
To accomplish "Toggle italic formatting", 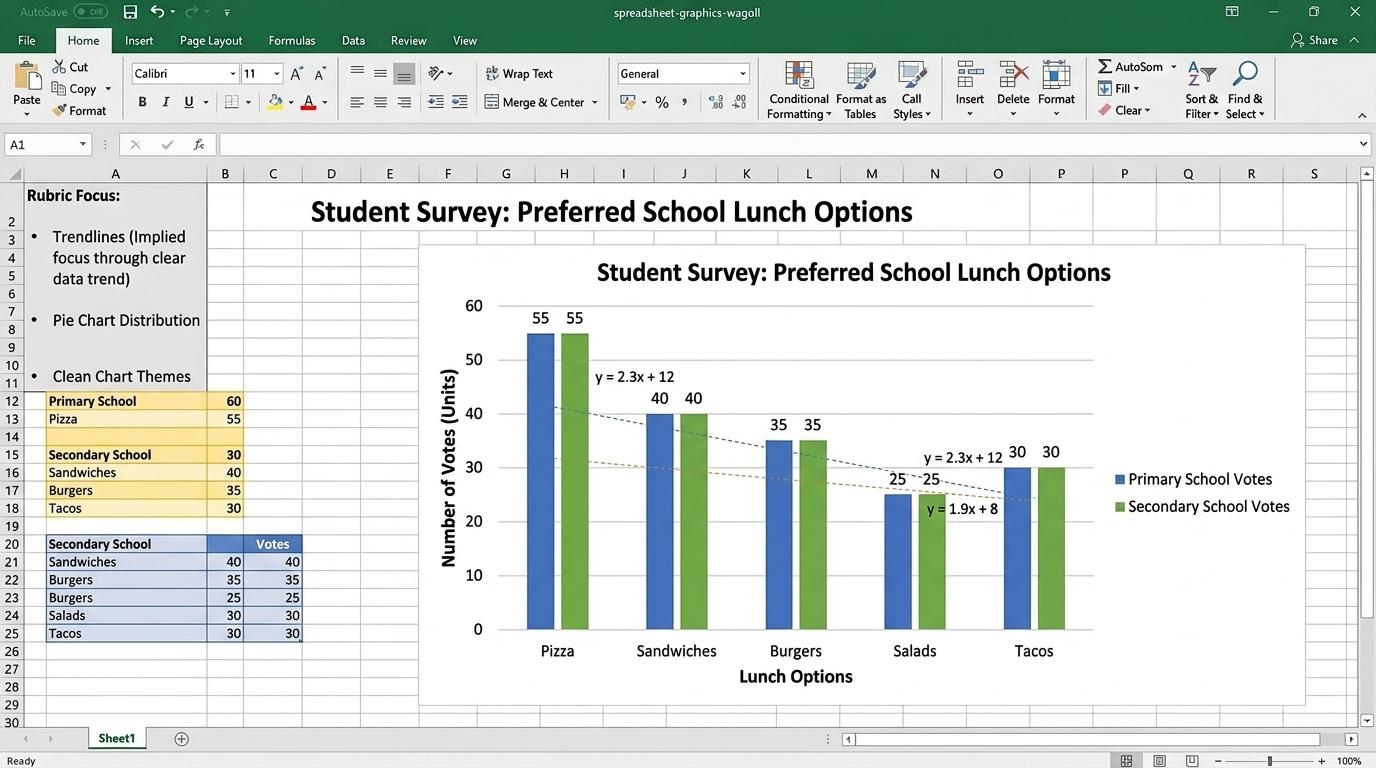I will click(x=166, y=102).
